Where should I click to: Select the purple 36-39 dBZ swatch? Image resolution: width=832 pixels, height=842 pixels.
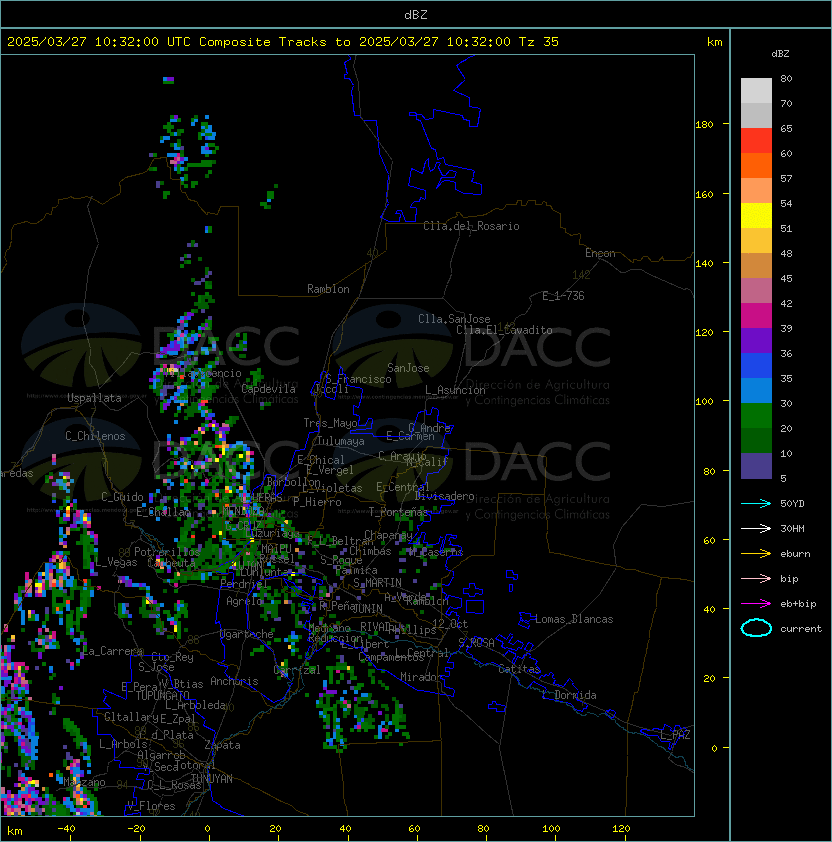click(756, 341)
